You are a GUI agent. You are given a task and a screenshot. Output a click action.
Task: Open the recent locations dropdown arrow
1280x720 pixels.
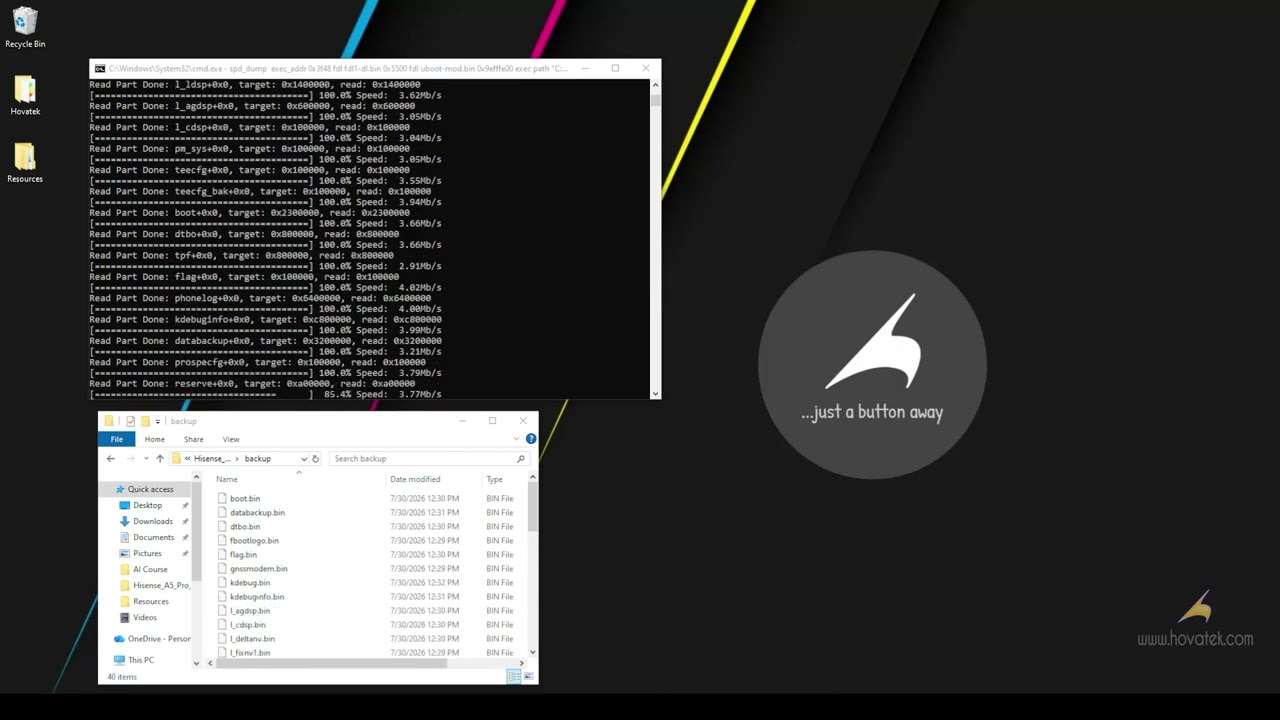point(146,459)
